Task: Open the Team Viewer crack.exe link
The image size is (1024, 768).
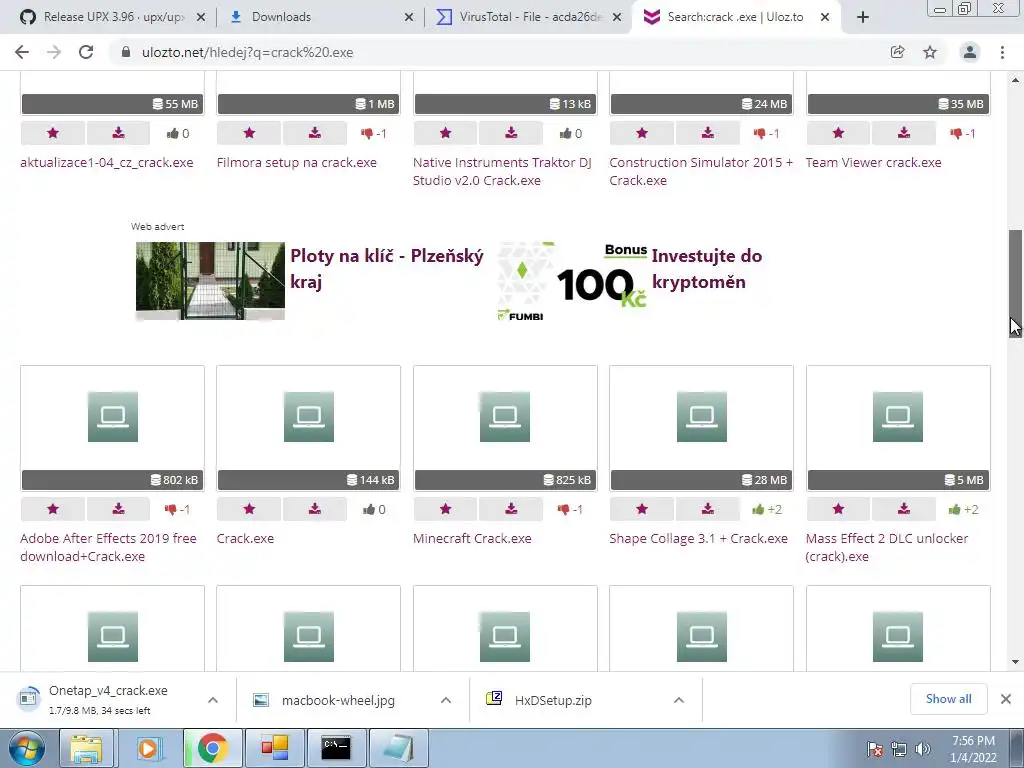Action: (x=873, y=163)
